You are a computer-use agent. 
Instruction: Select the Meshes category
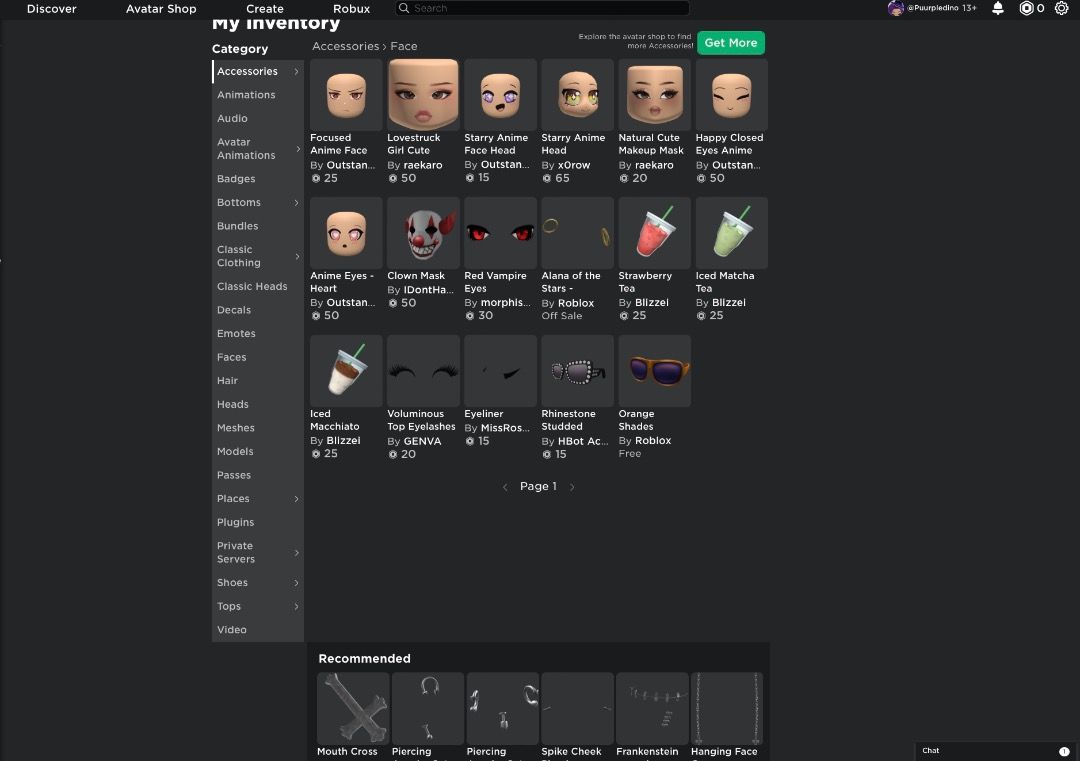[x=236, y=428]
